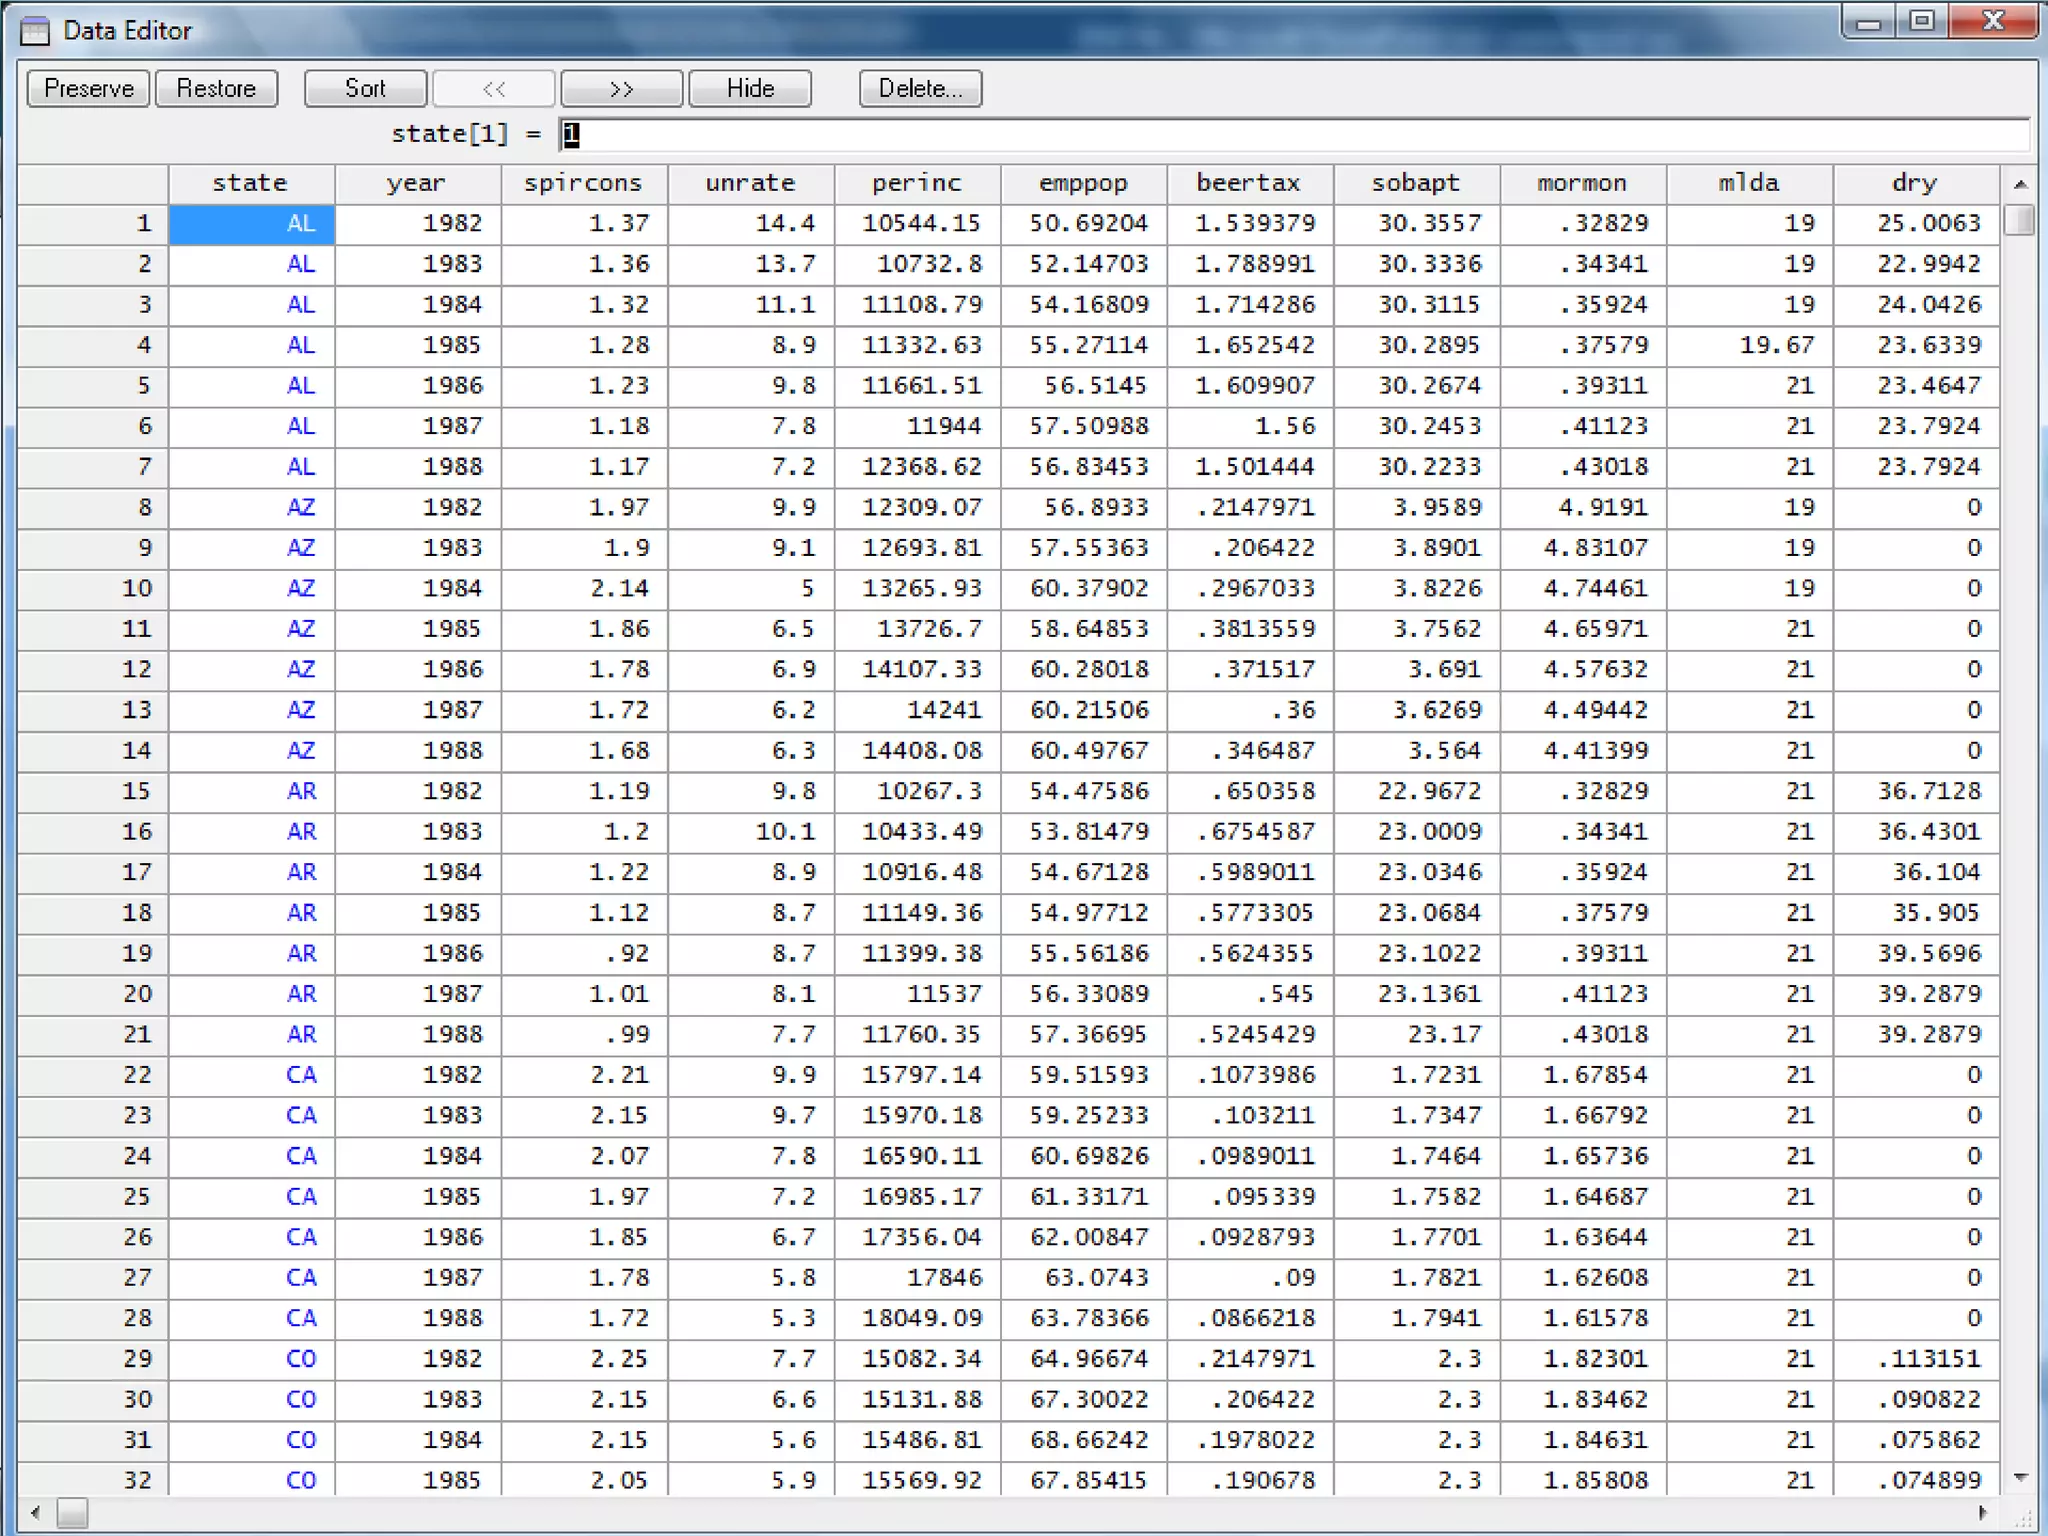Select the beertax column header
Image resolution: width=2048 pixels, height=1536 pixels.
(x=1249, y=183)
